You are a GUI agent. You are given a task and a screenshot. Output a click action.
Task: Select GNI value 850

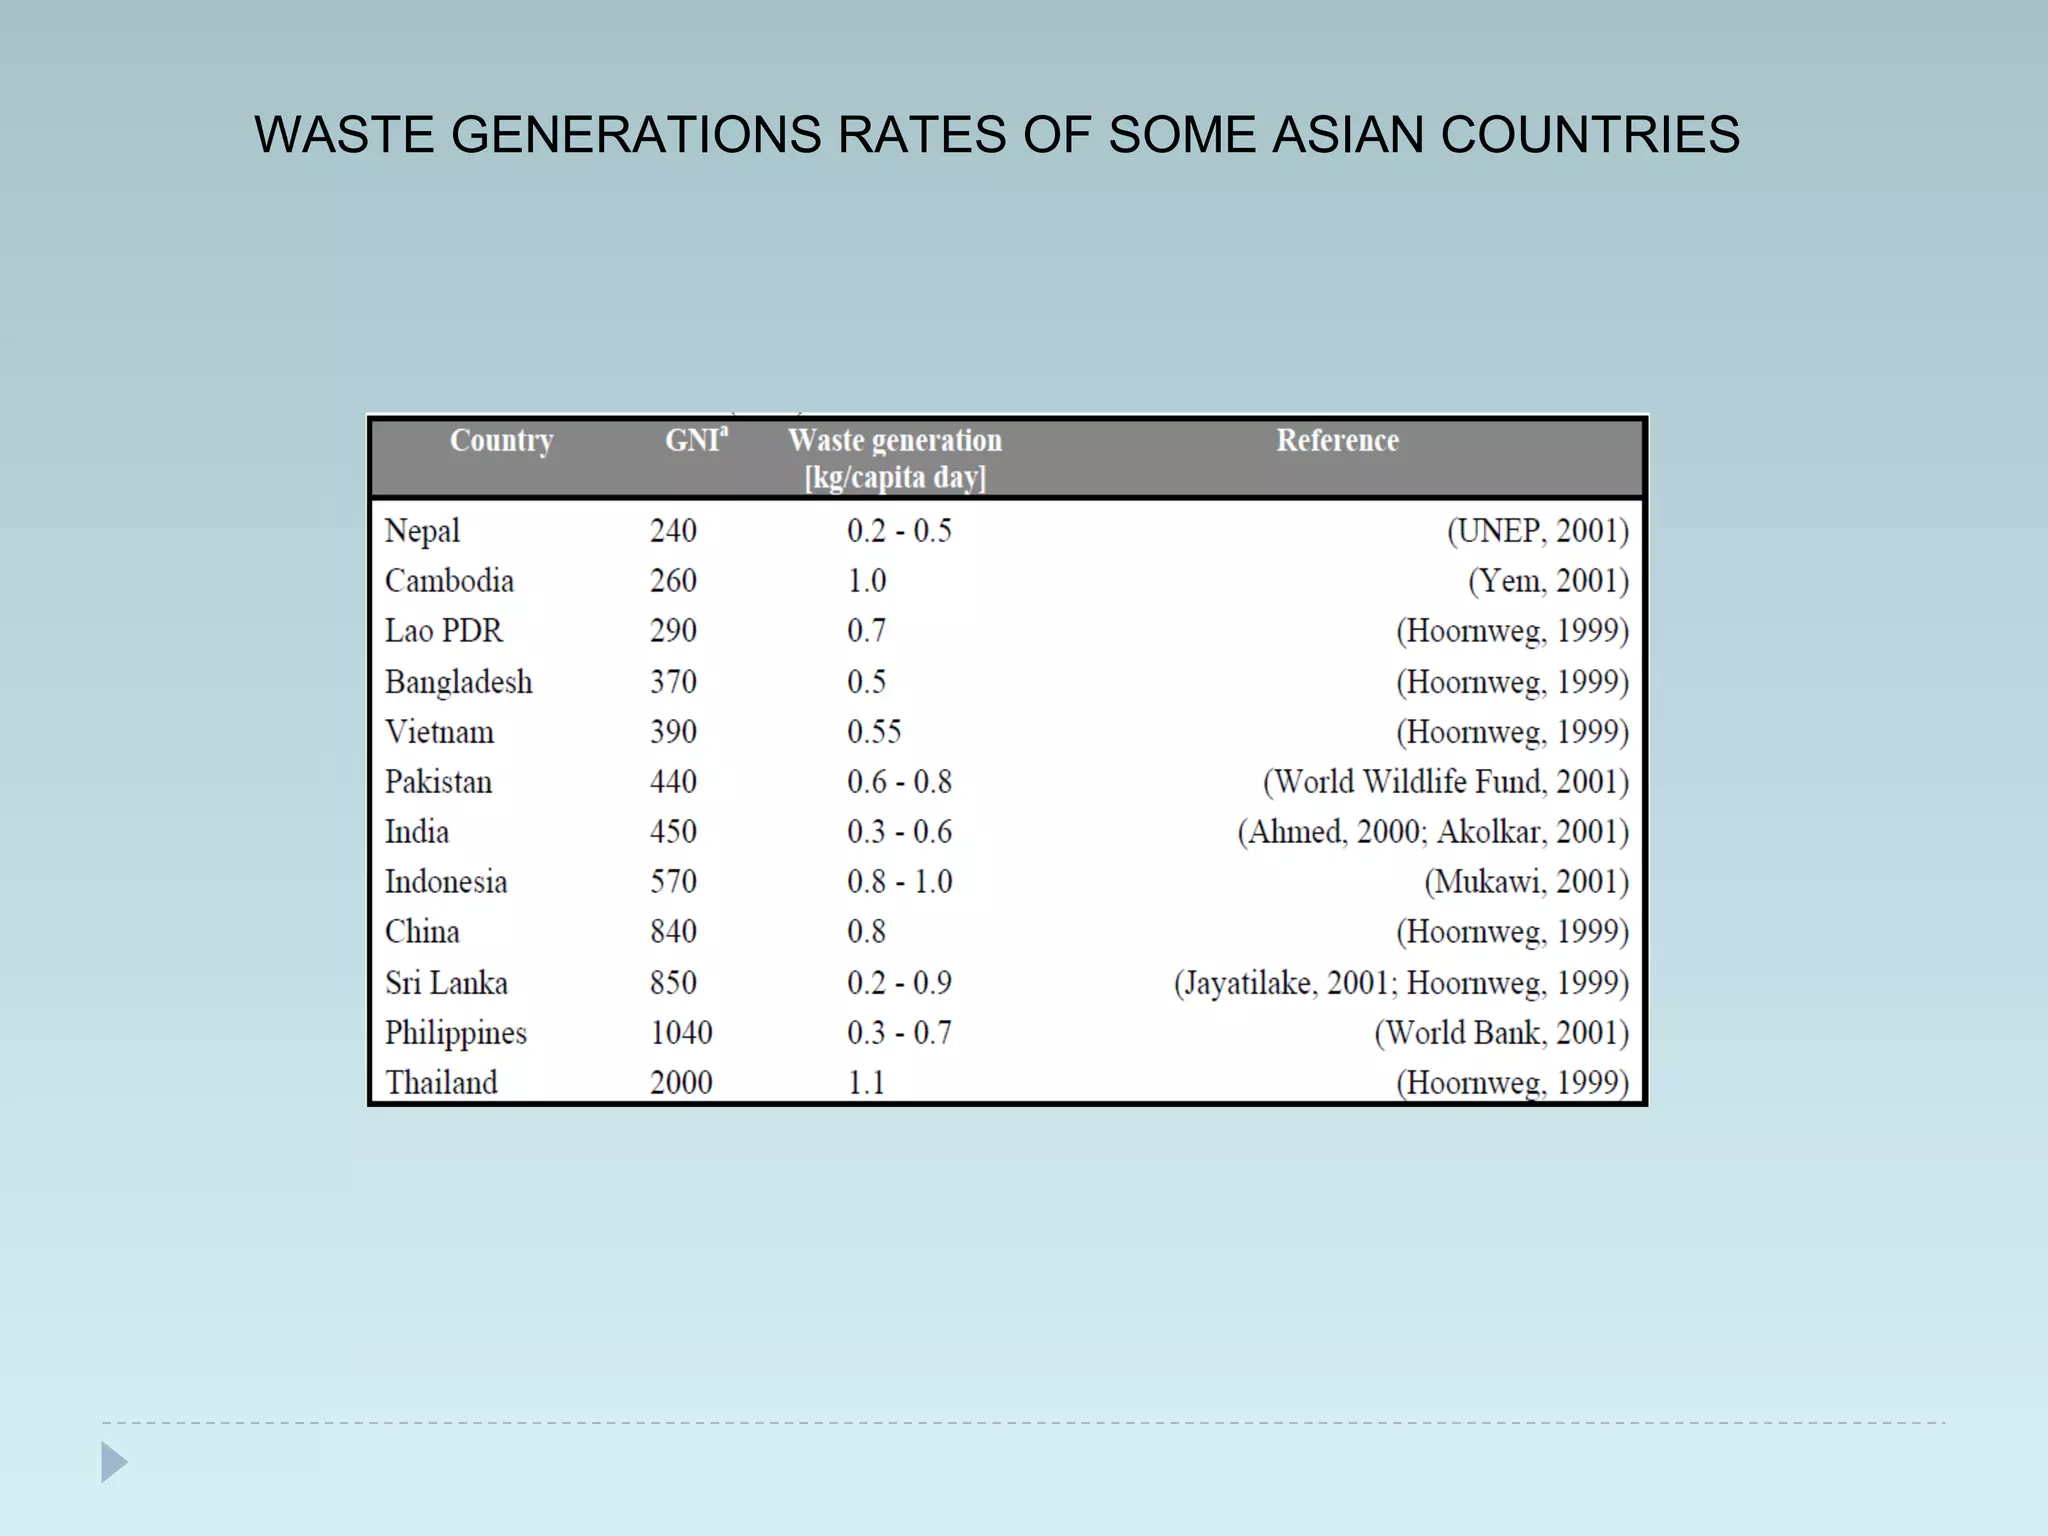click(673, 983)
